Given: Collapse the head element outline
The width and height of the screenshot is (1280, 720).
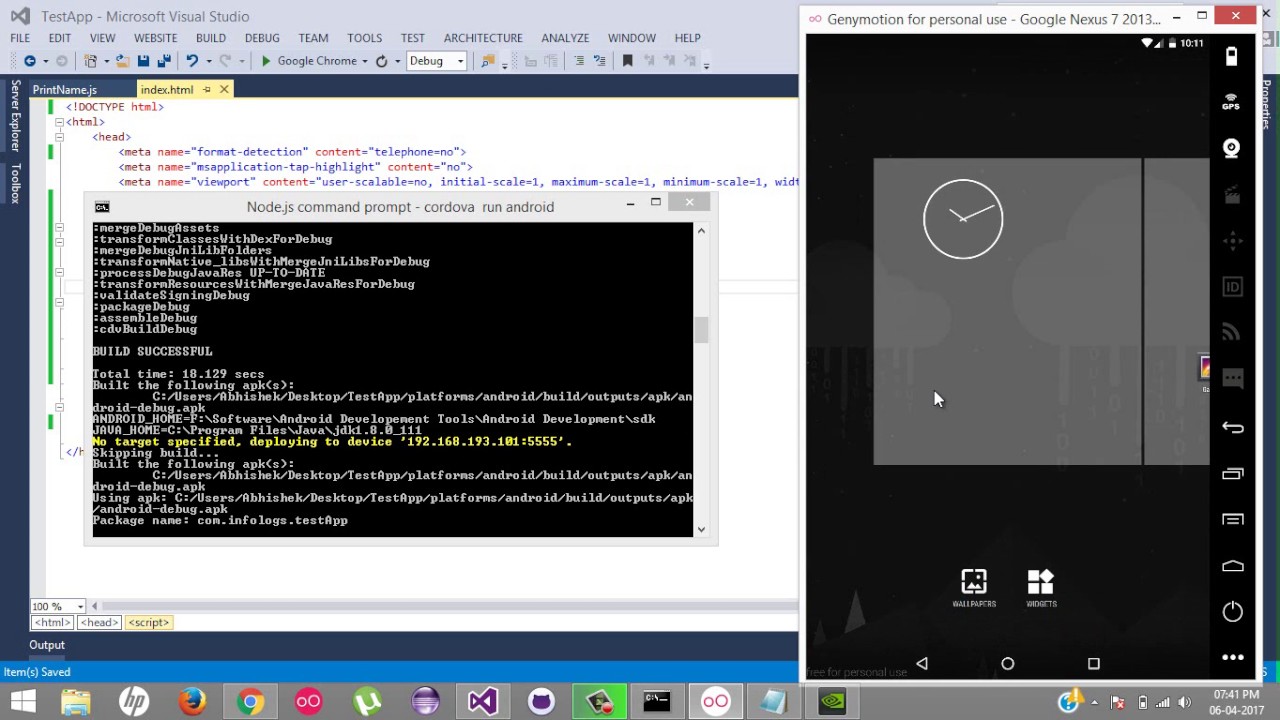Looking at the screenshot, I should [x=59, y=137].
